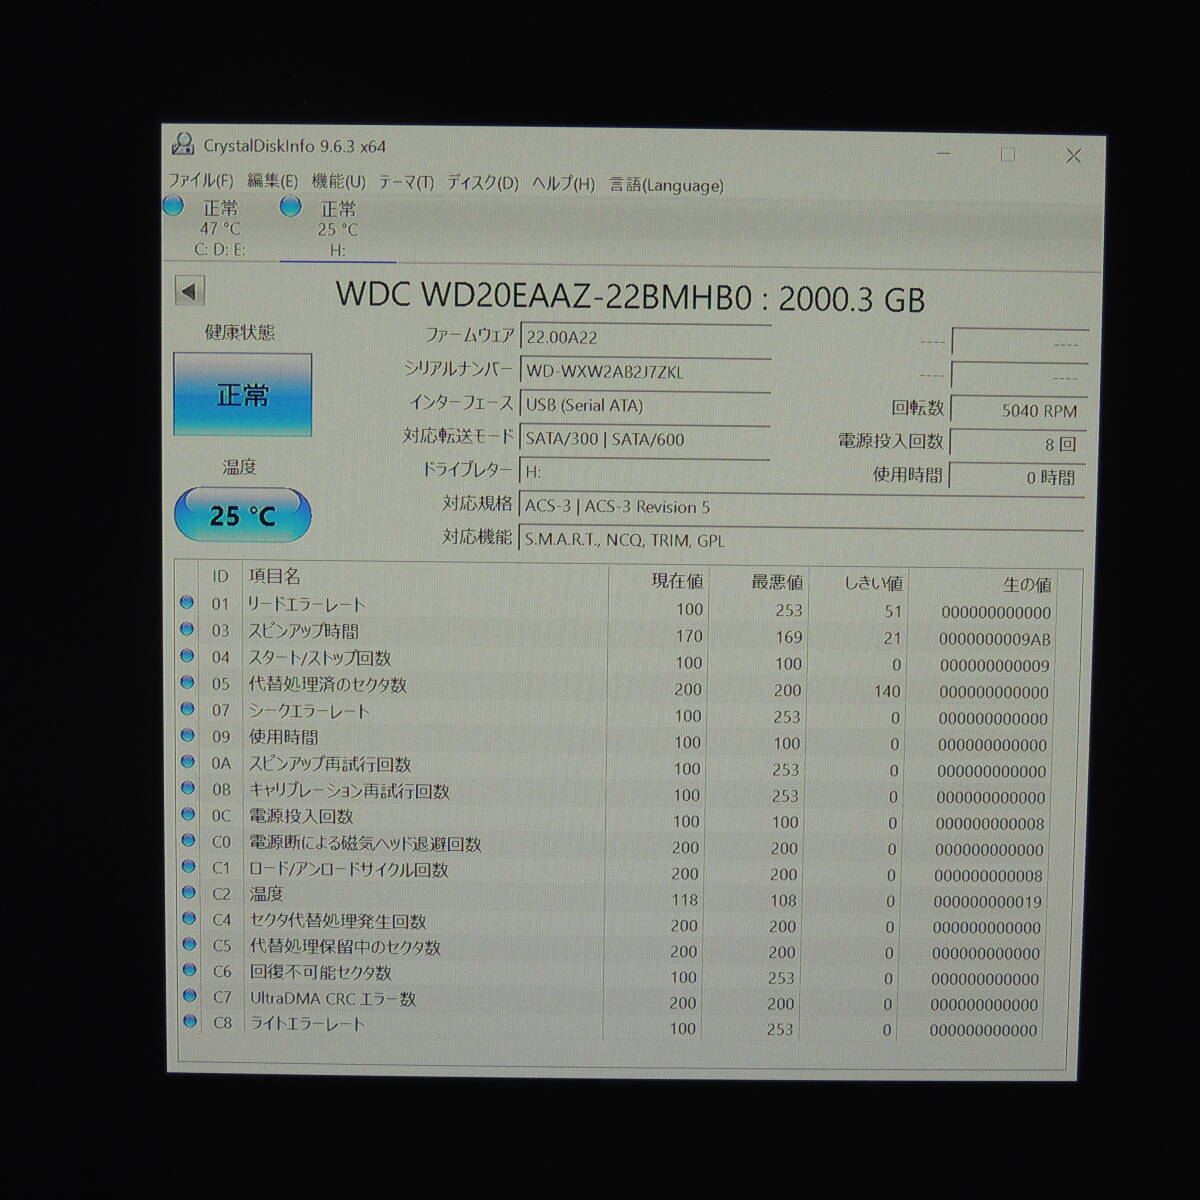The width and height of the screenshot is (1200, 1200).
Task: Click the 最悪値 column header
Action: pyautogui.click(x=777, y=582)
